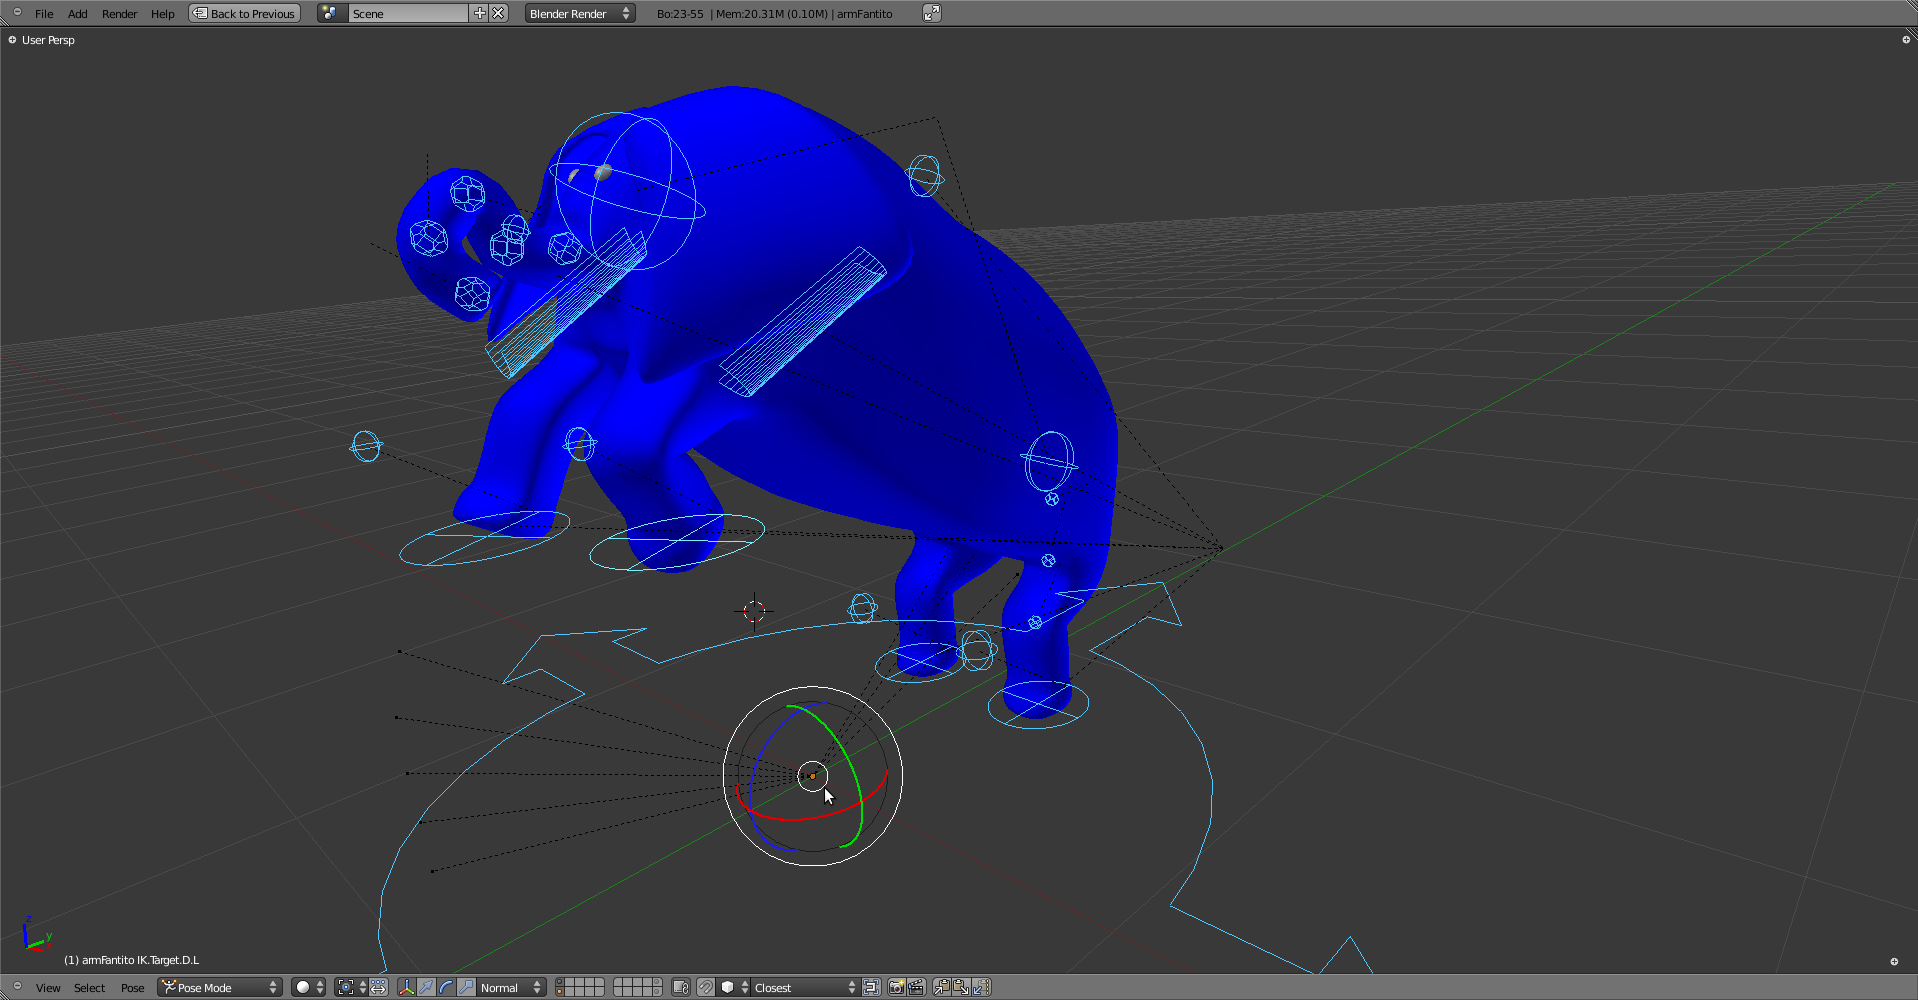Enable the scale manipulator icon
The width and height of the screenshot is (1918, 1000).
point(466,988)
